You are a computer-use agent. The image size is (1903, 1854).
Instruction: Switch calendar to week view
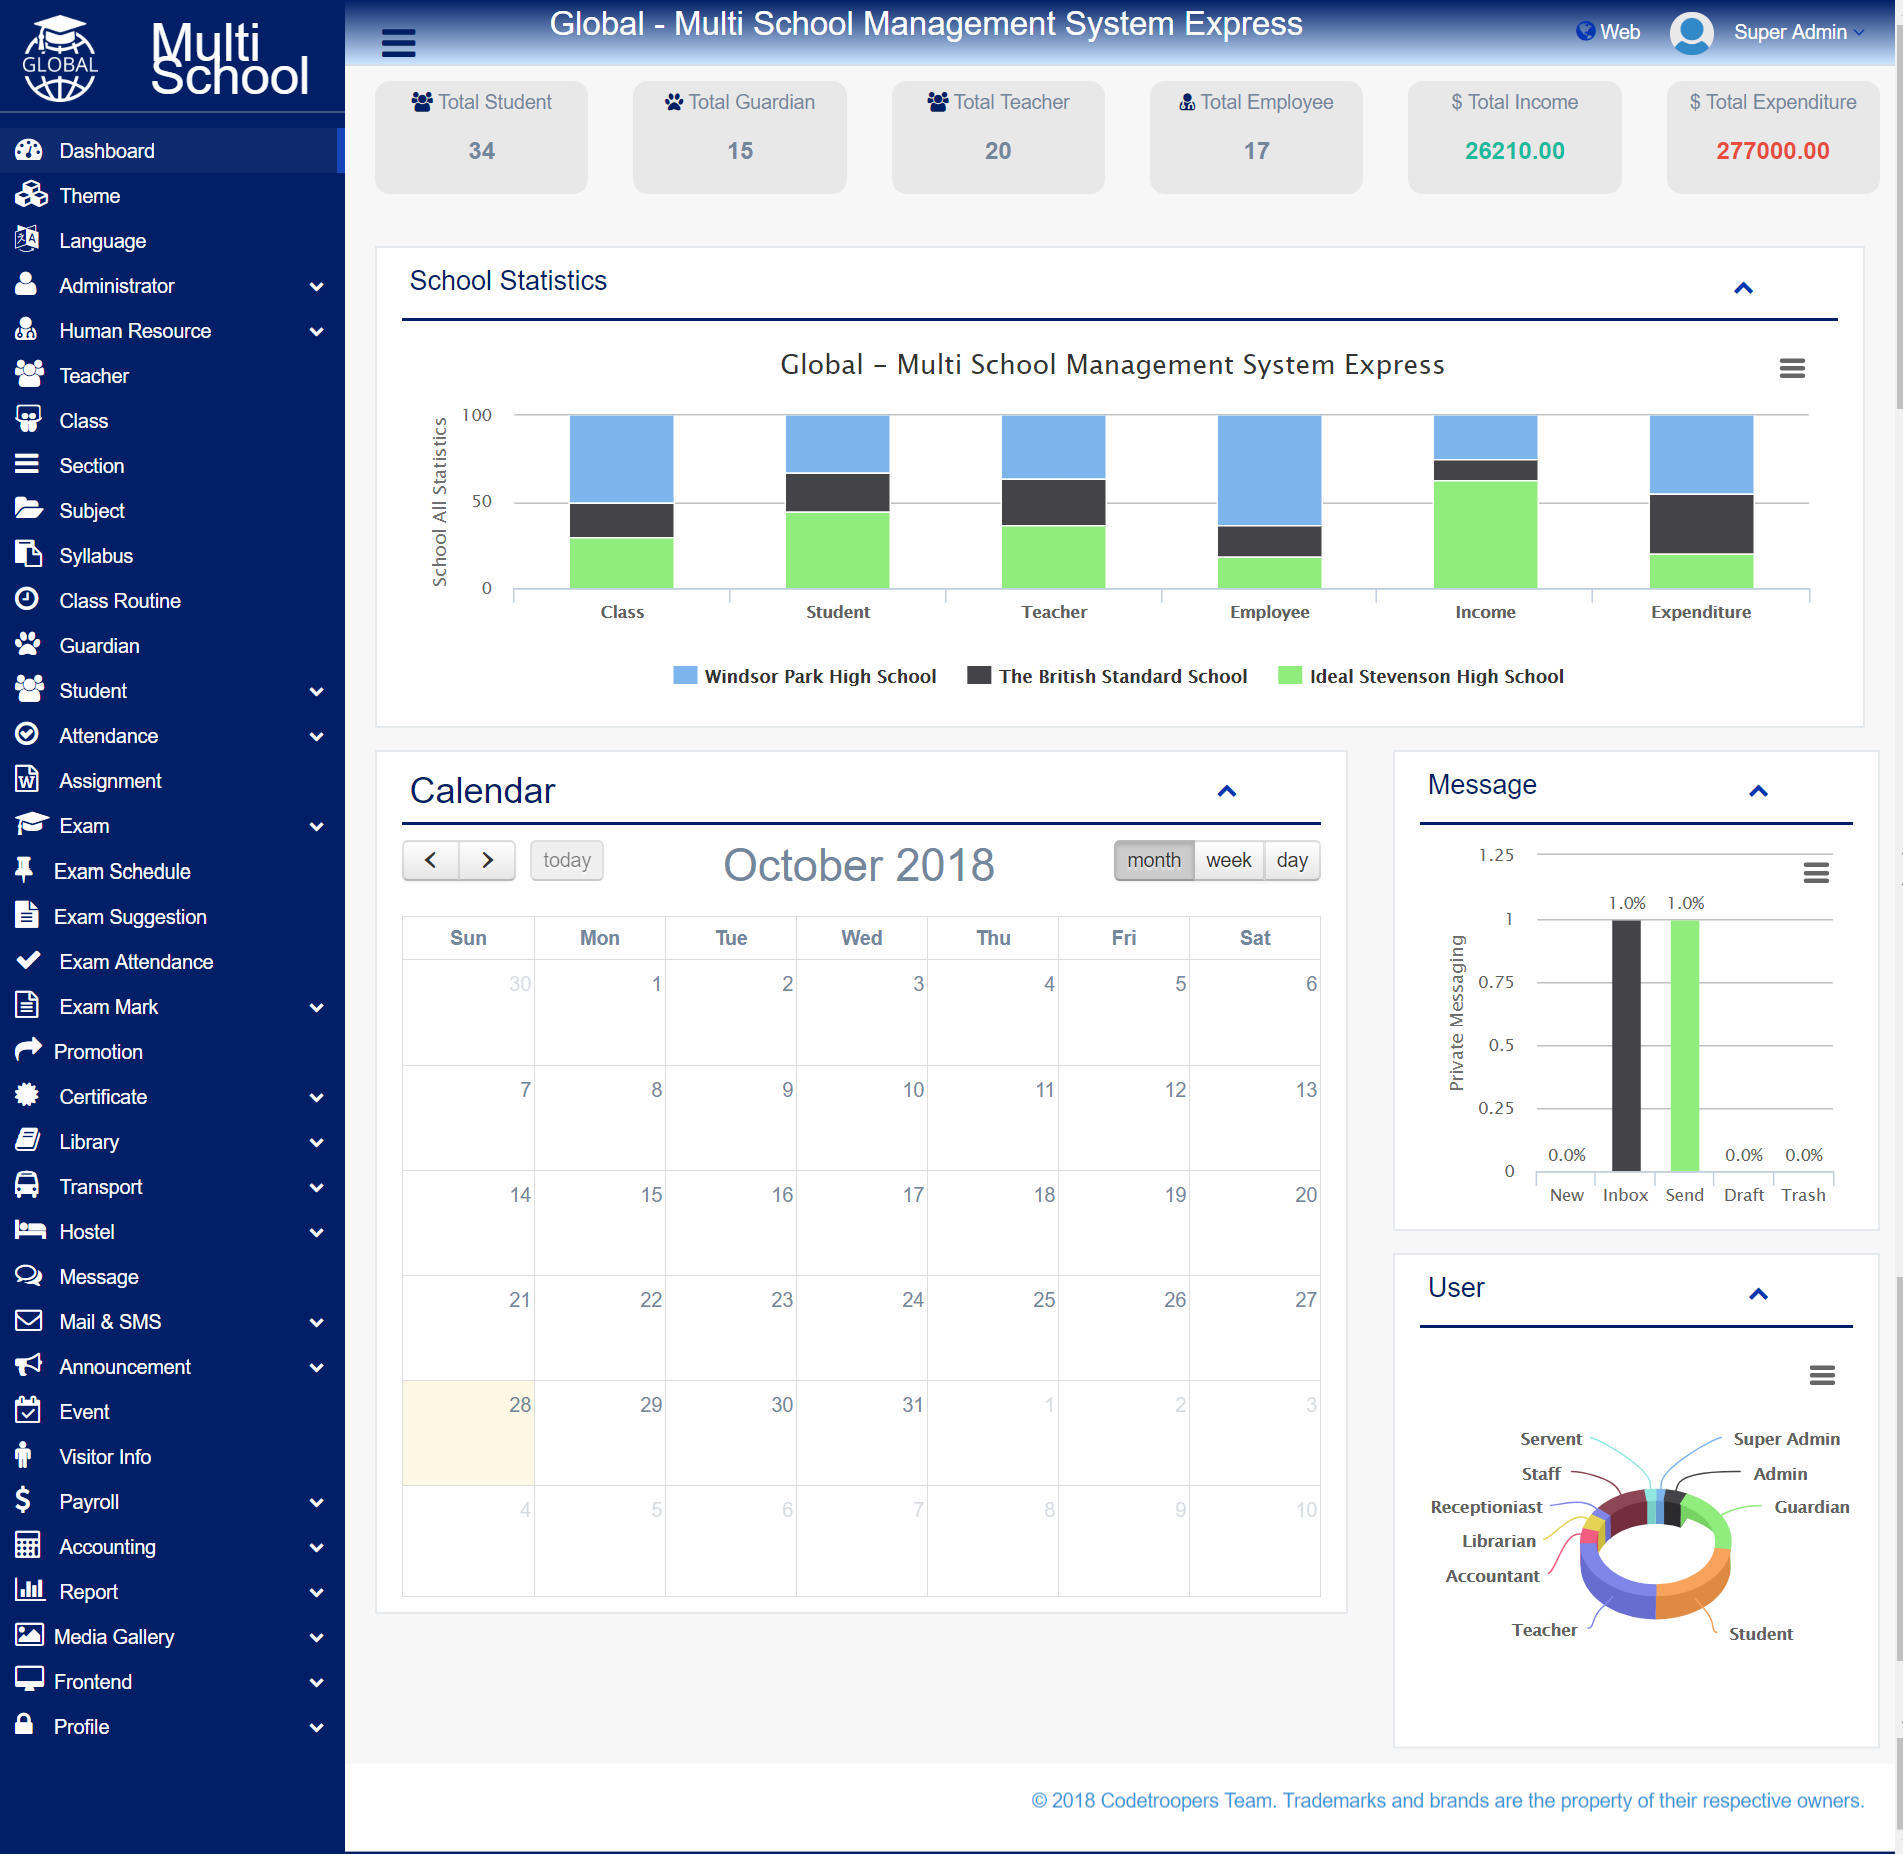tap(1228, 860)
